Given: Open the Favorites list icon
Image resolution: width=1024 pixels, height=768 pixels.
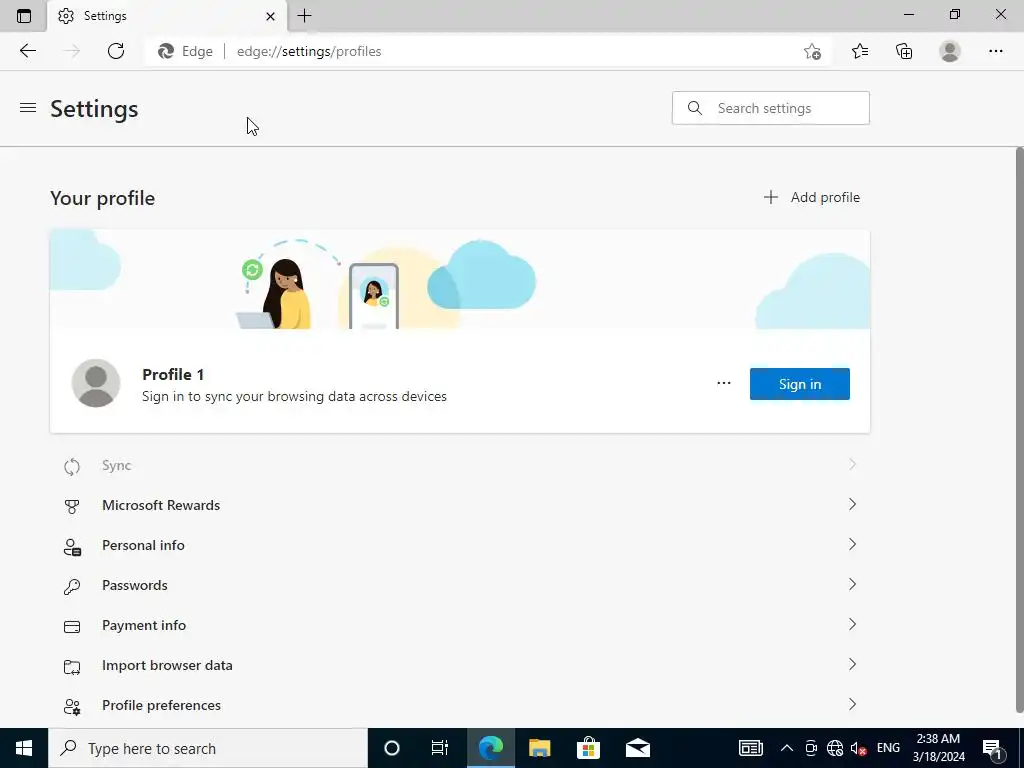Looking at the screenshot, I should point(860,51).
